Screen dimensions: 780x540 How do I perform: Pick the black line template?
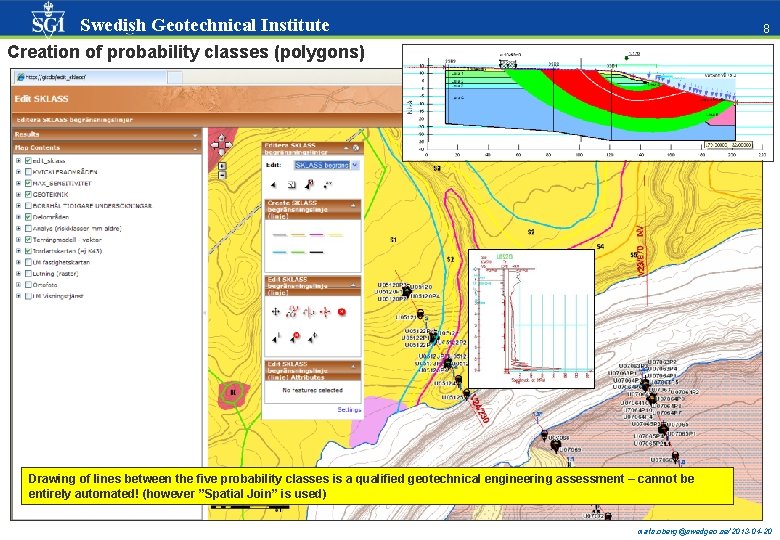click(x=316, y=252)
